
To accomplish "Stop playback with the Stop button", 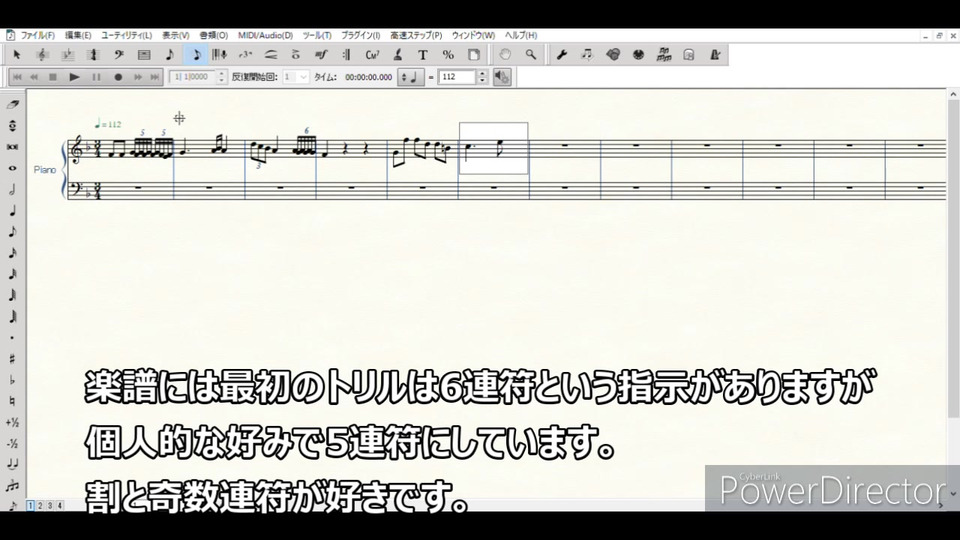I will pyautogui.click(x=53, y=77).
